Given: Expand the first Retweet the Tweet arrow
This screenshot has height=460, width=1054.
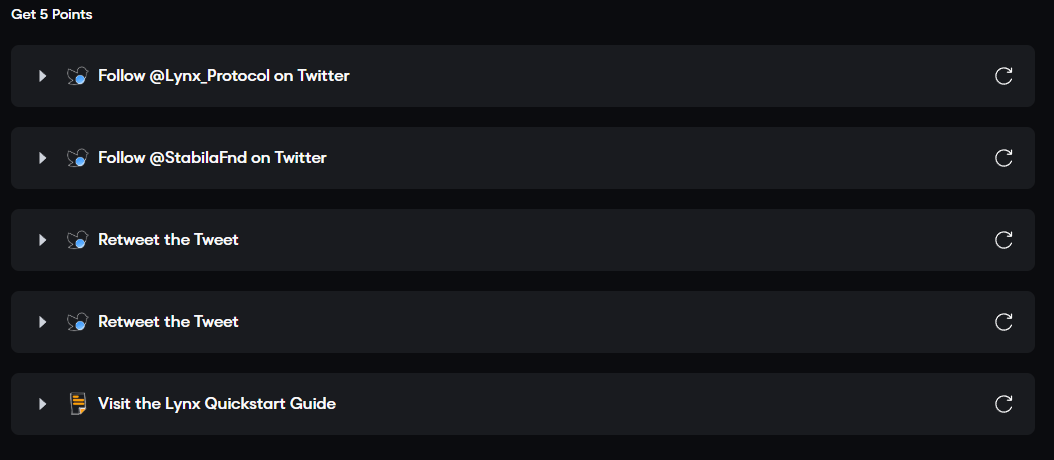Looking at the screenshot, I should (42, 240).
